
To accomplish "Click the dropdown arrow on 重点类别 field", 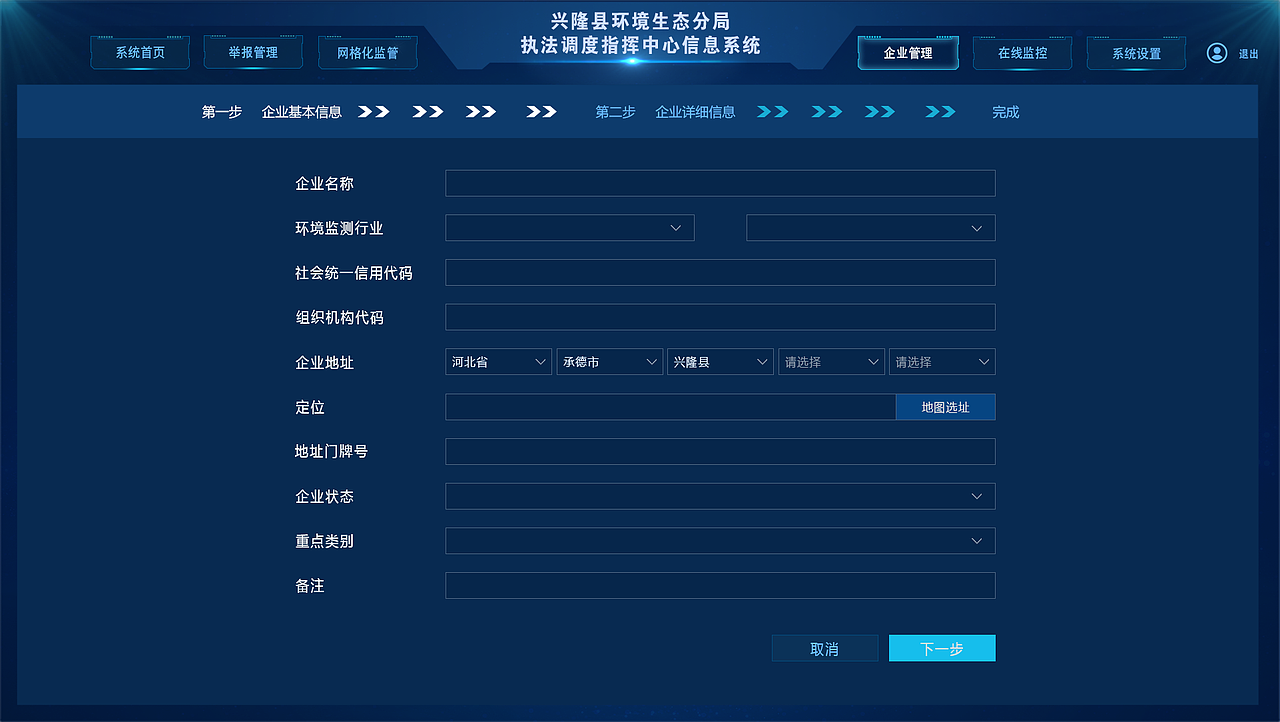I will tap(977, 541).
